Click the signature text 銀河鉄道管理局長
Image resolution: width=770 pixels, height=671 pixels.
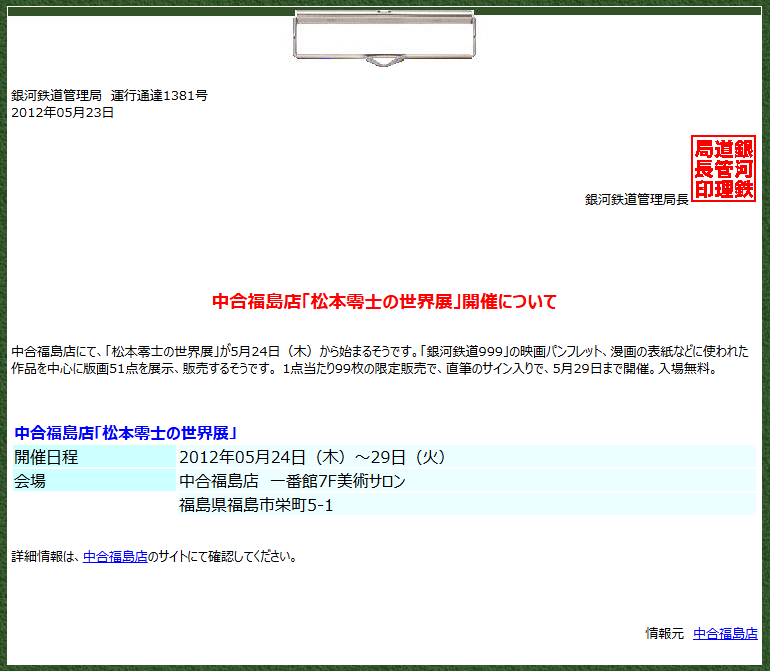tap(637, 199)
